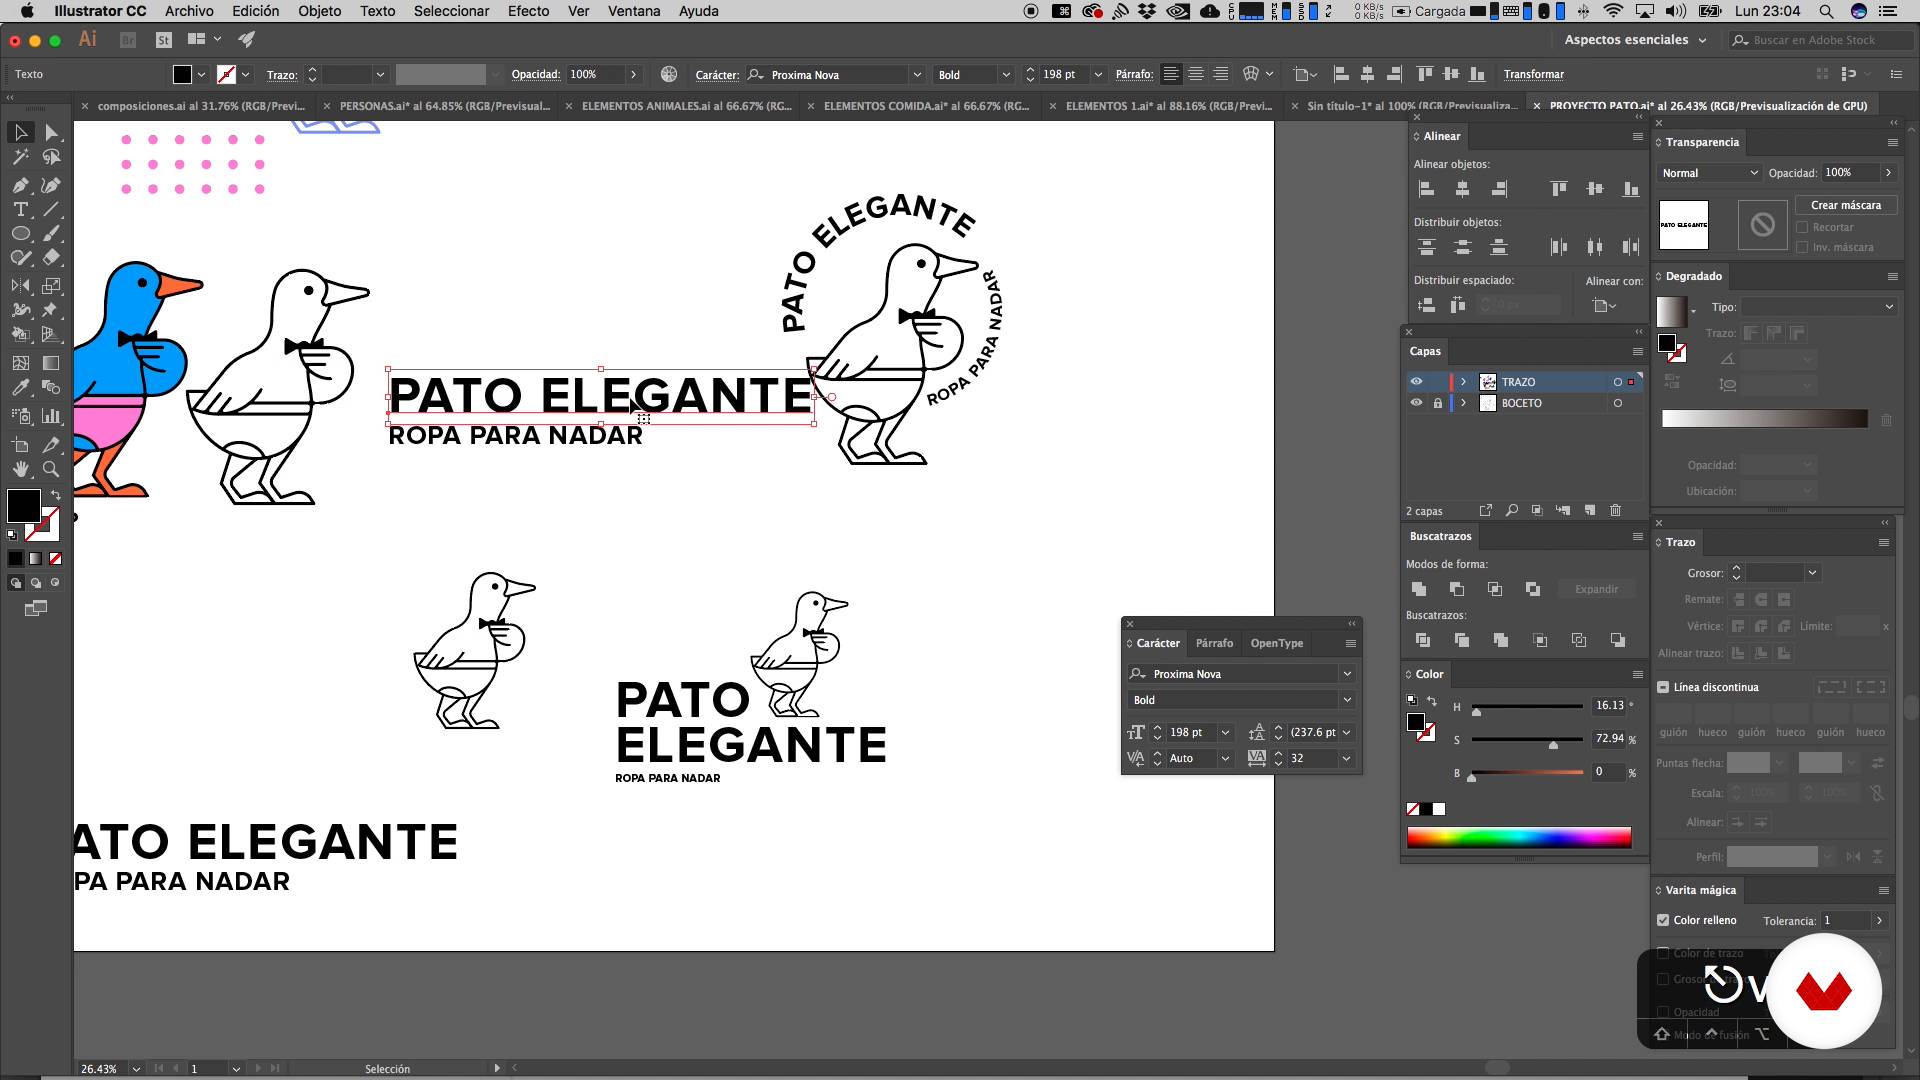Switch to the Párrafo tab
1920x1080 pixels.
click(1214, 643)
